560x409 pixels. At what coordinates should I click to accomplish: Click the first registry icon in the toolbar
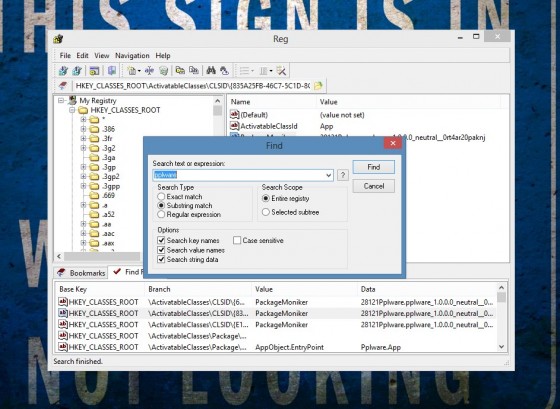(x=64, y=71)
